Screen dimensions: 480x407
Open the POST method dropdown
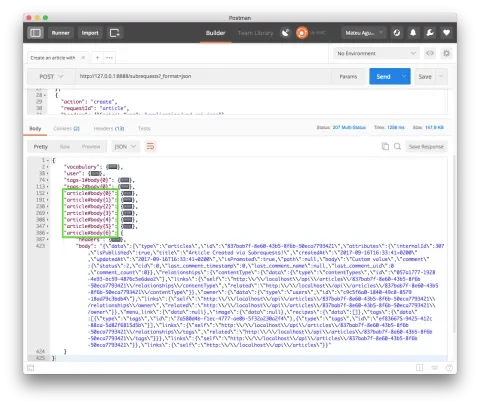[51, 77]
